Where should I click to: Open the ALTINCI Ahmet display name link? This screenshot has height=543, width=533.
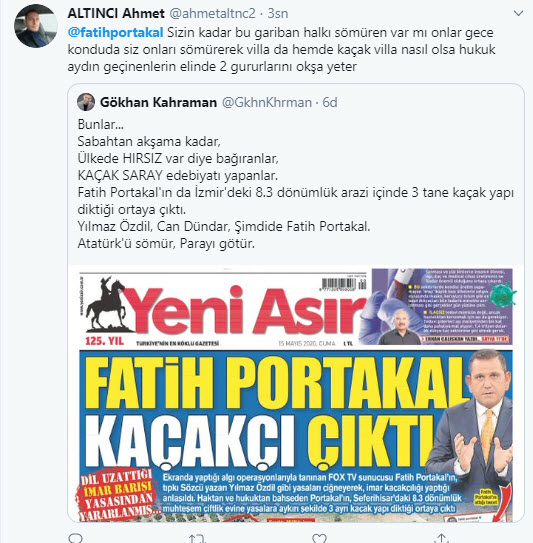pyautogui.click(x=116, y=14)
